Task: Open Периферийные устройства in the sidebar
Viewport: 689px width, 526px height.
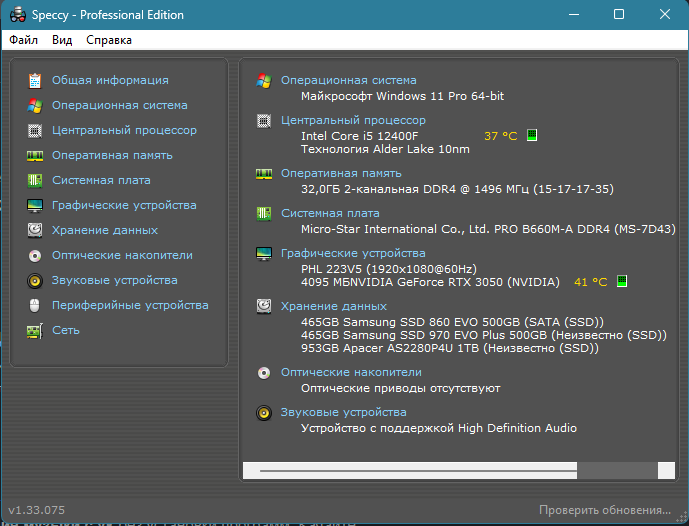Action: pos(130,305)
